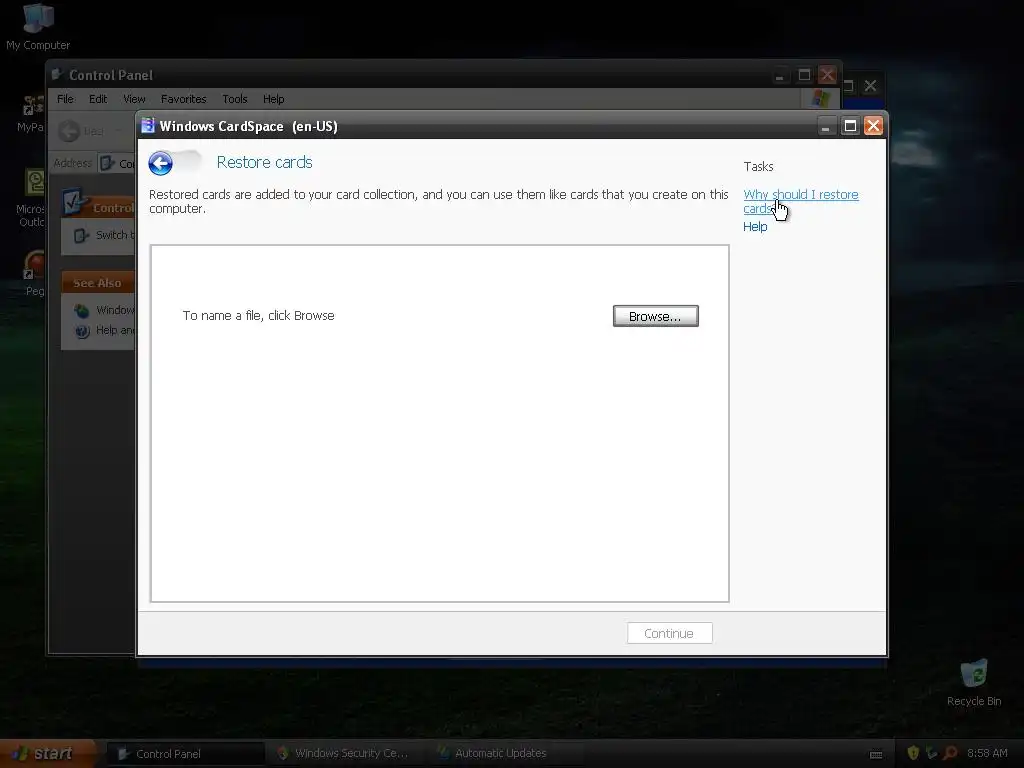Open the Help menu in Control Panel
1024x768 pixels.
274,99
